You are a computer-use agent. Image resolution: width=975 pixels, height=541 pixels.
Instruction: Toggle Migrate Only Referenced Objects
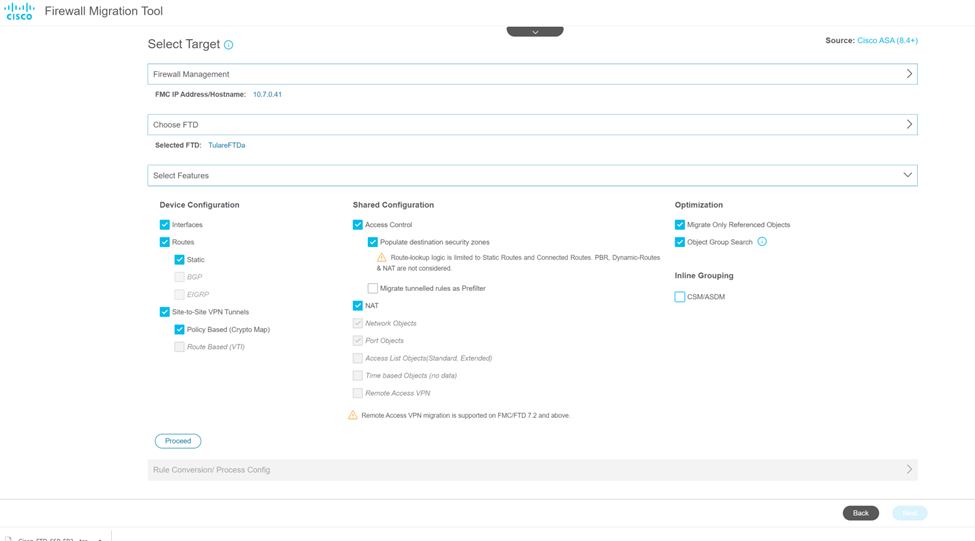coord(680,225)
